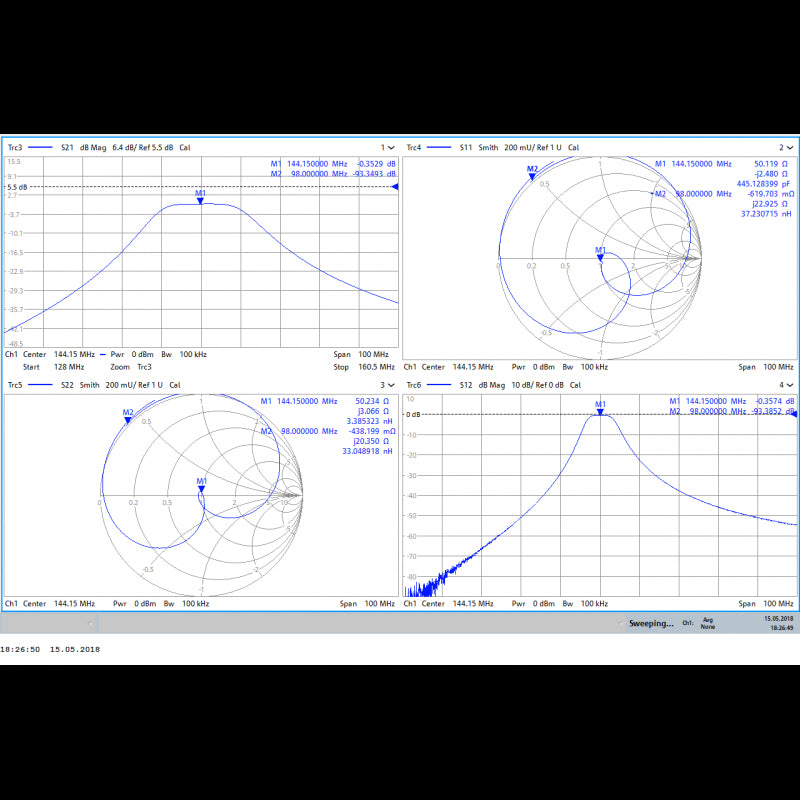Select the Trc6 trace label
Viewport: 800px width, 800px height.
pos(415,385)
